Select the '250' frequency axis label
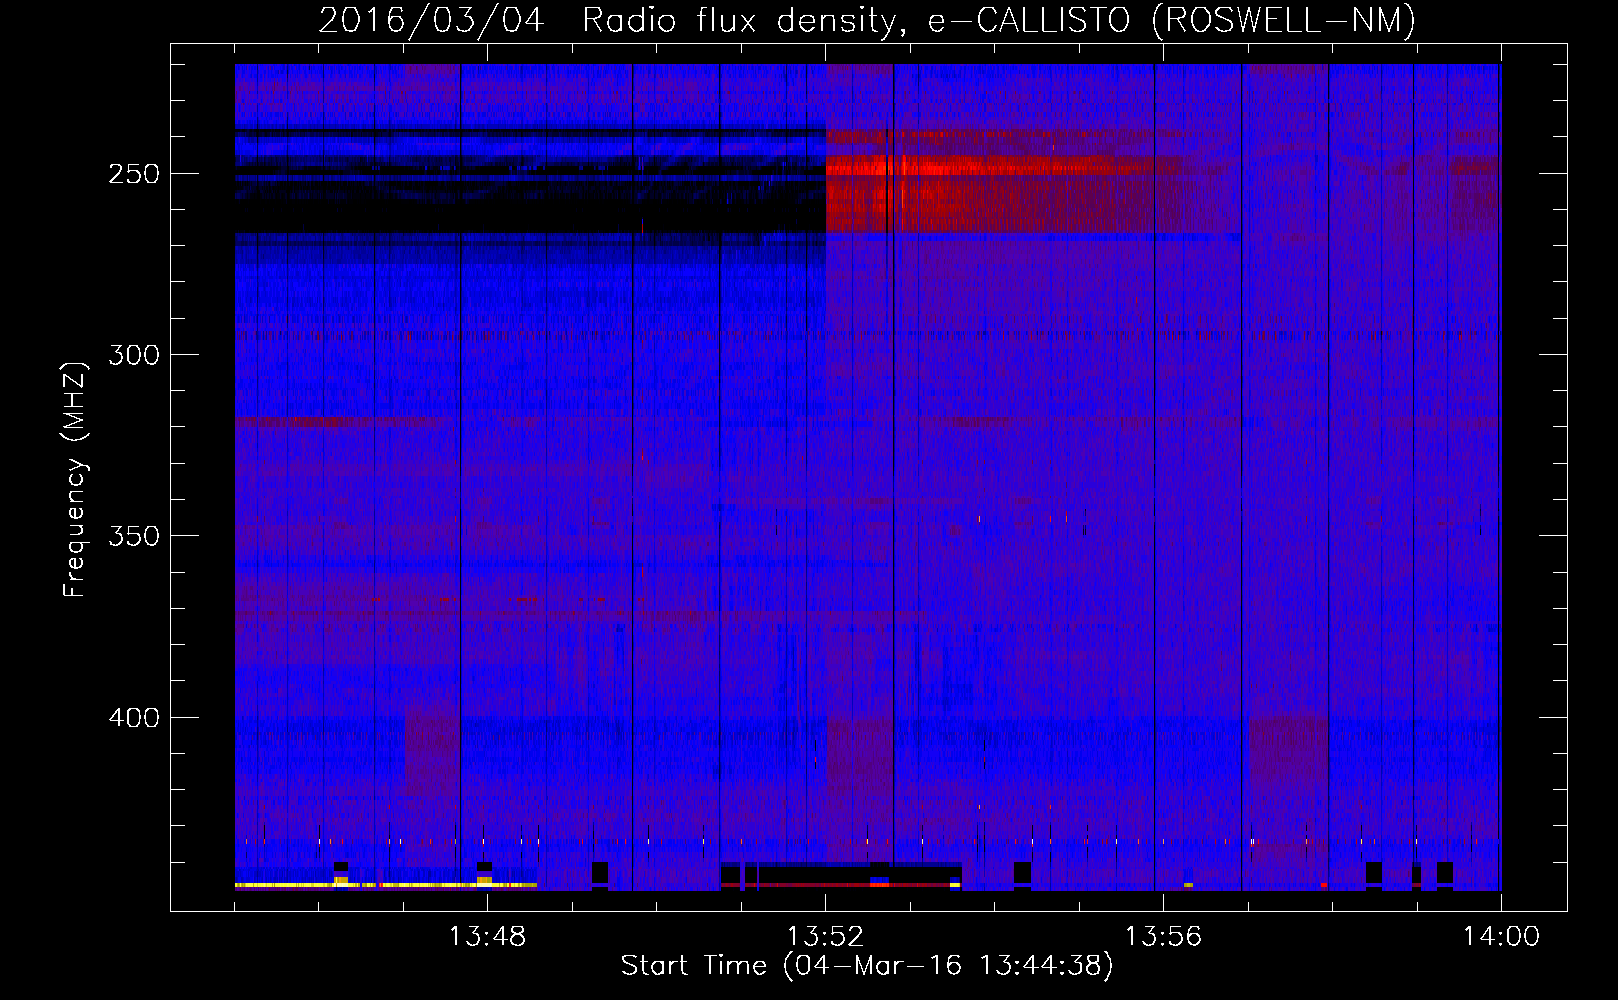 (134, 174)
